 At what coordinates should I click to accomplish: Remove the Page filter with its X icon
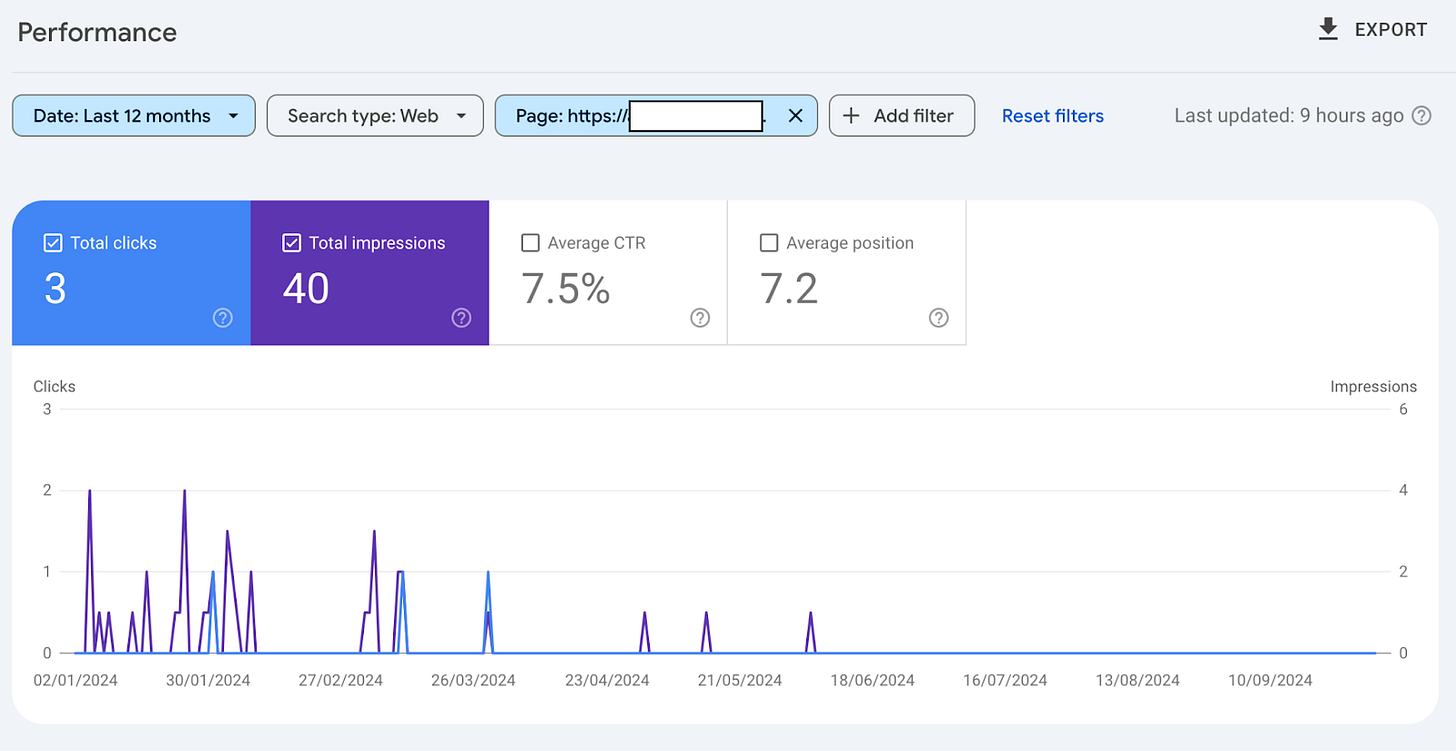[795, 116]
